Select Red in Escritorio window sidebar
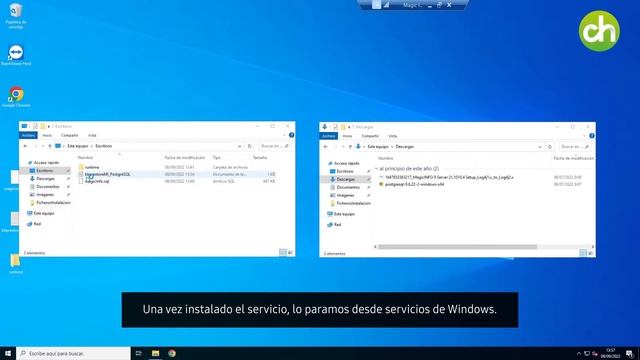This screenshot has width=640, height=360. 37,224
